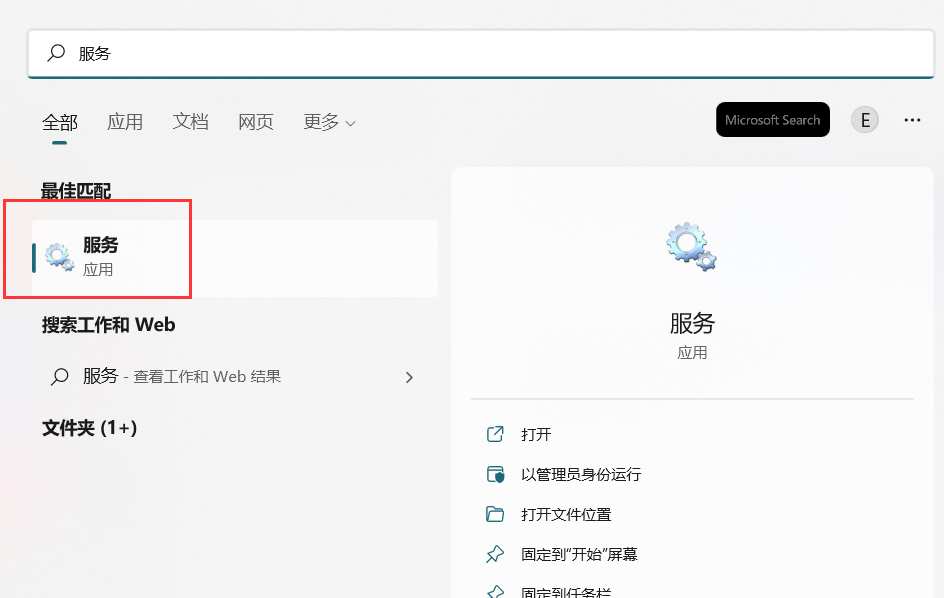The height and width of the screenshot is (598, 944).
Task: Expand the 更多 dropdown
Action: (329, 122)
